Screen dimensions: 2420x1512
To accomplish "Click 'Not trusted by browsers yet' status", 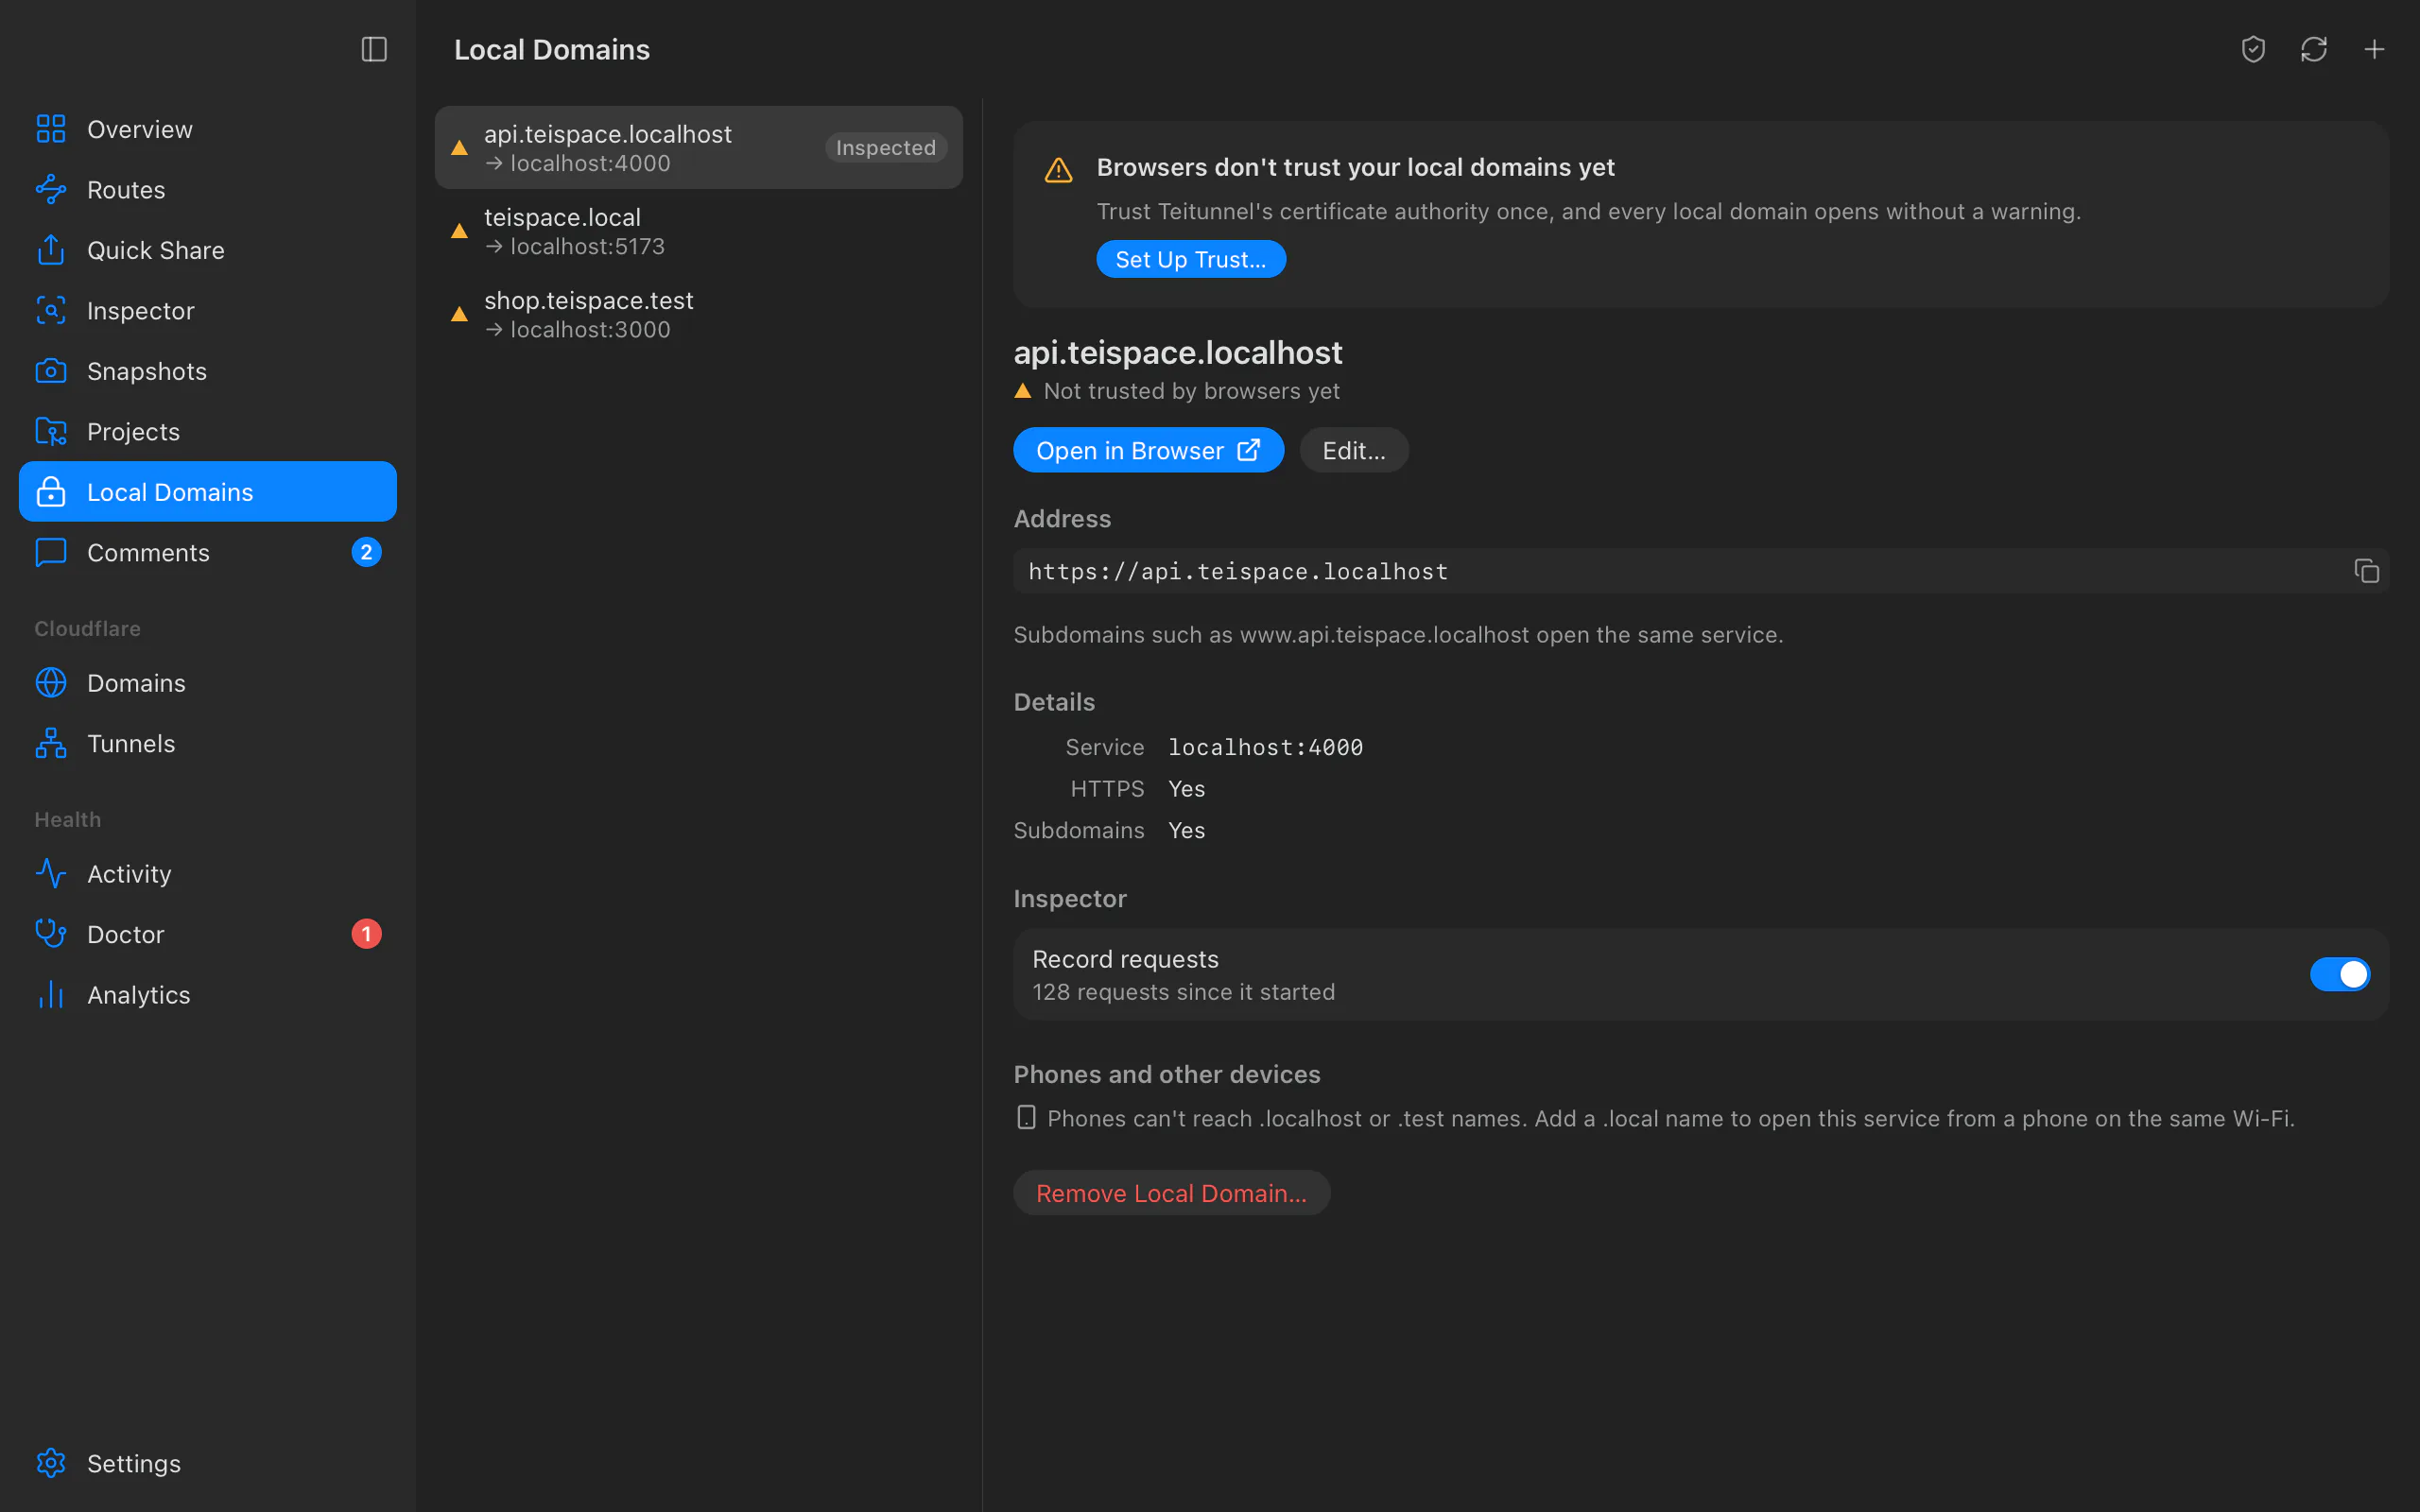I will pos(1191,391).
